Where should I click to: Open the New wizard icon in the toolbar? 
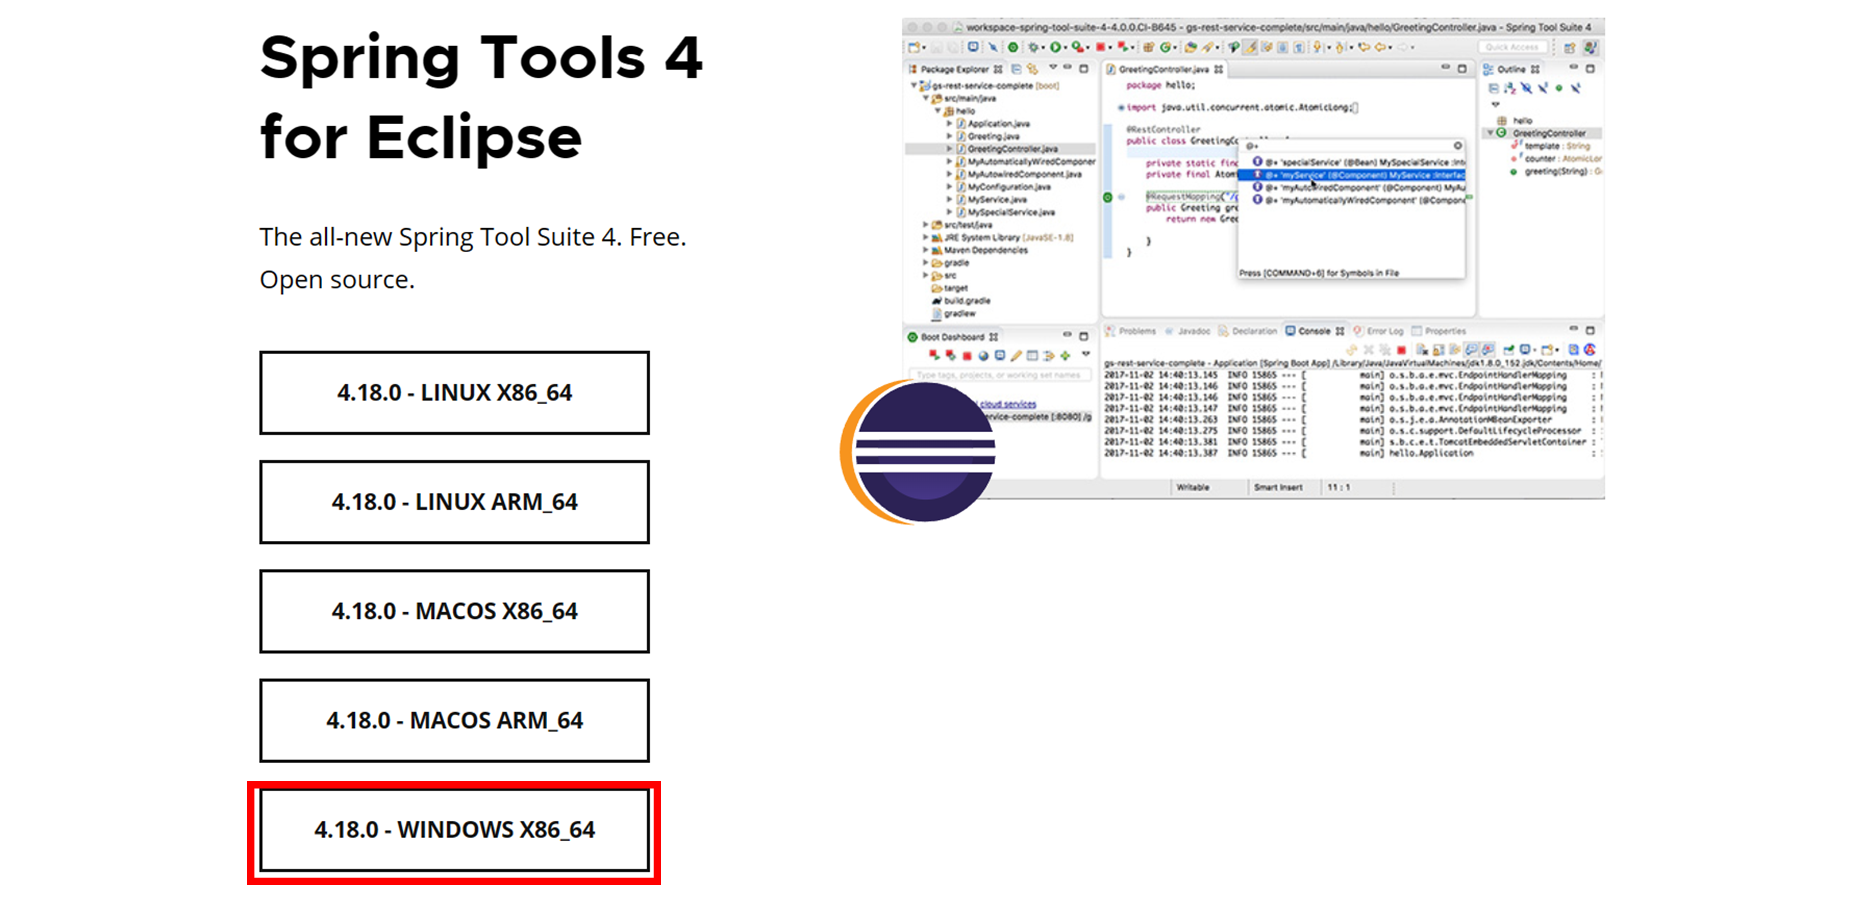[x=913, y=47]
